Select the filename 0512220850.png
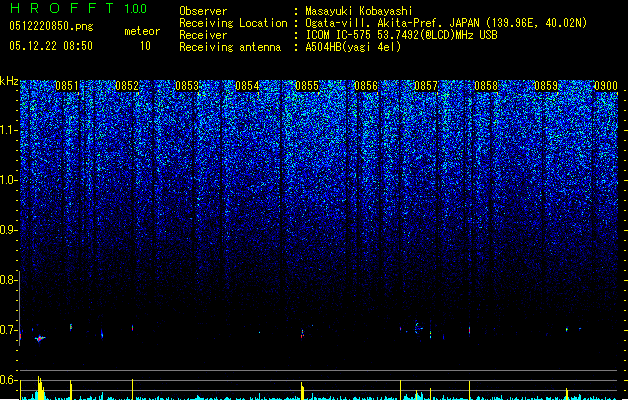 pos(51,26)
